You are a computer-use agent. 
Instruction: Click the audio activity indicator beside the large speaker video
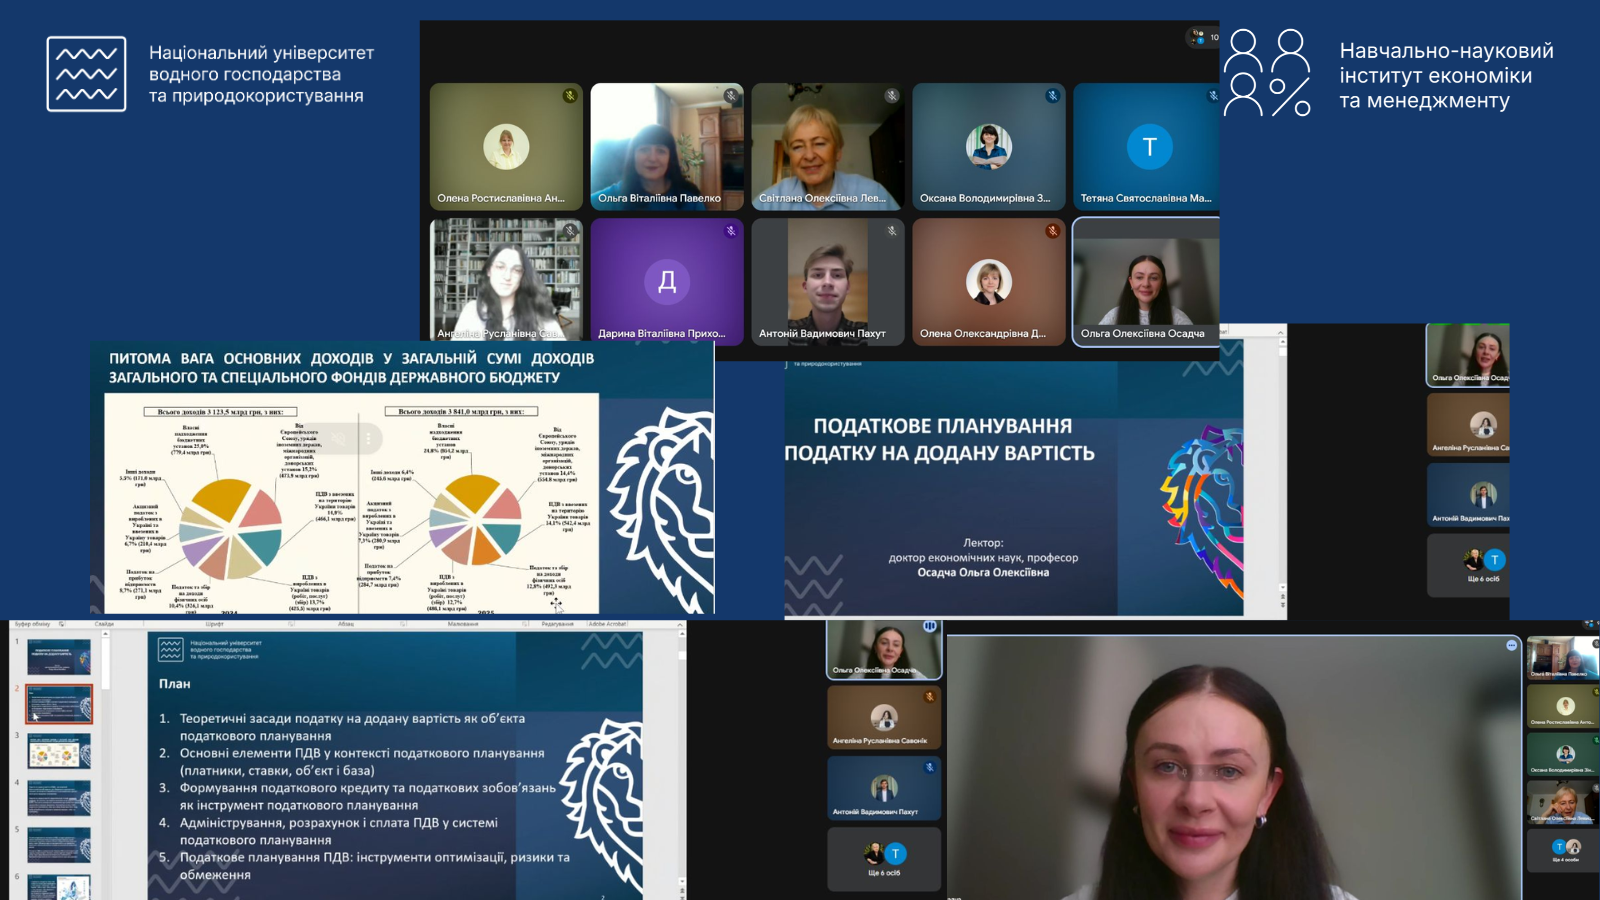coord(930,626)
